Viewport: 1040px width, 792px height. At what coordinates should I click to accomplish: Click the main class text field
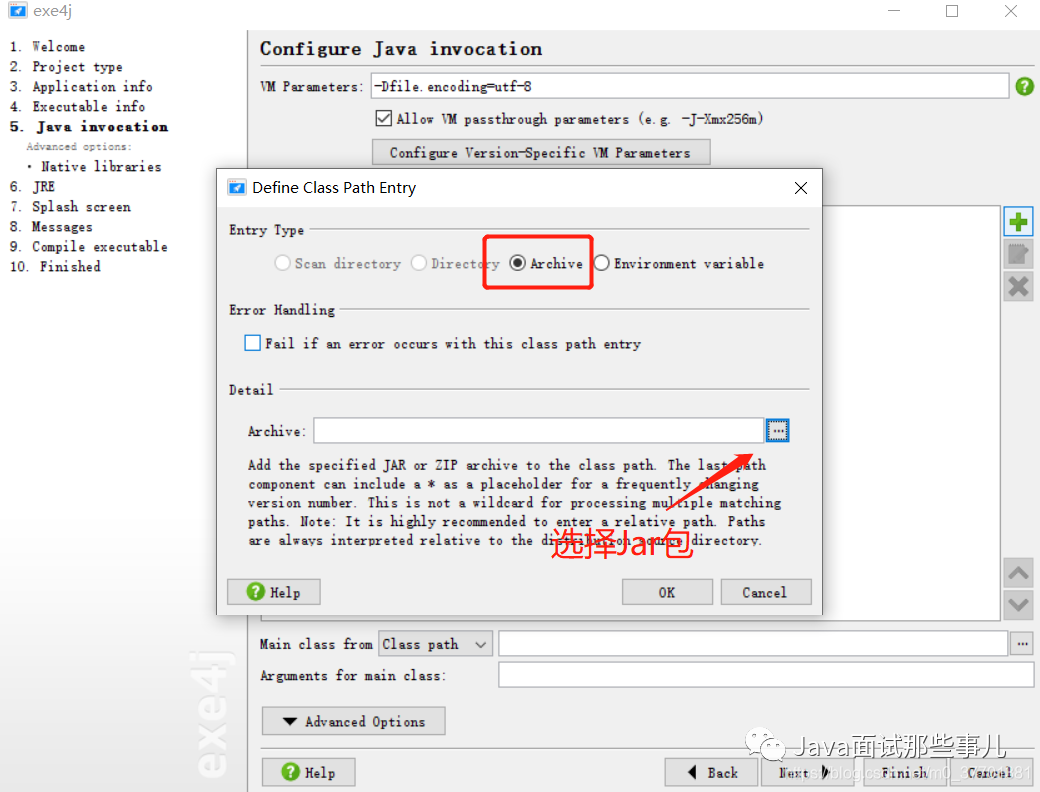(753, 643)
